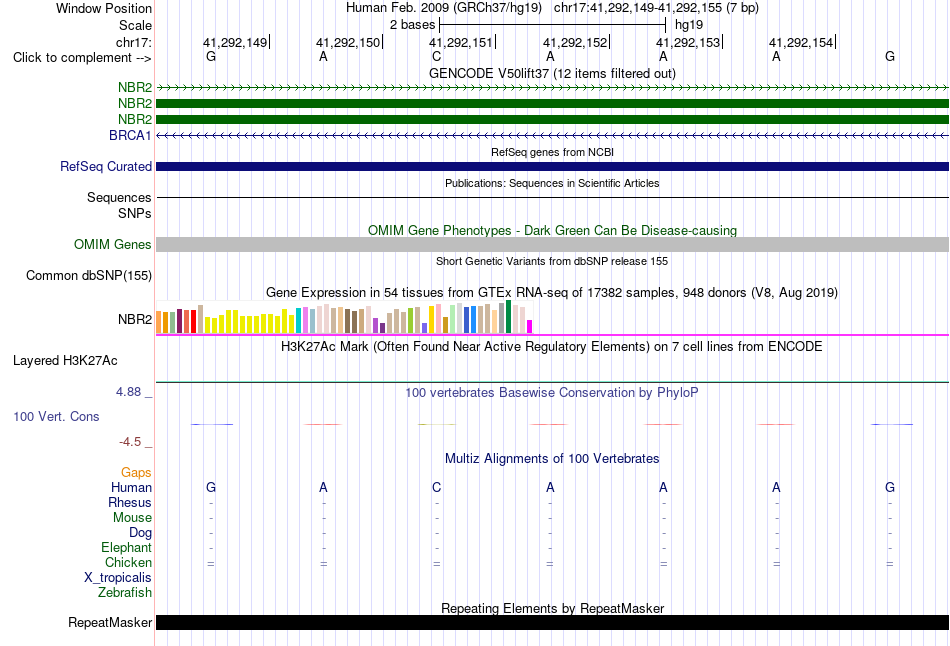Click the RefSeq Curated label
This screenshot has width=950, height=646.
105,167
